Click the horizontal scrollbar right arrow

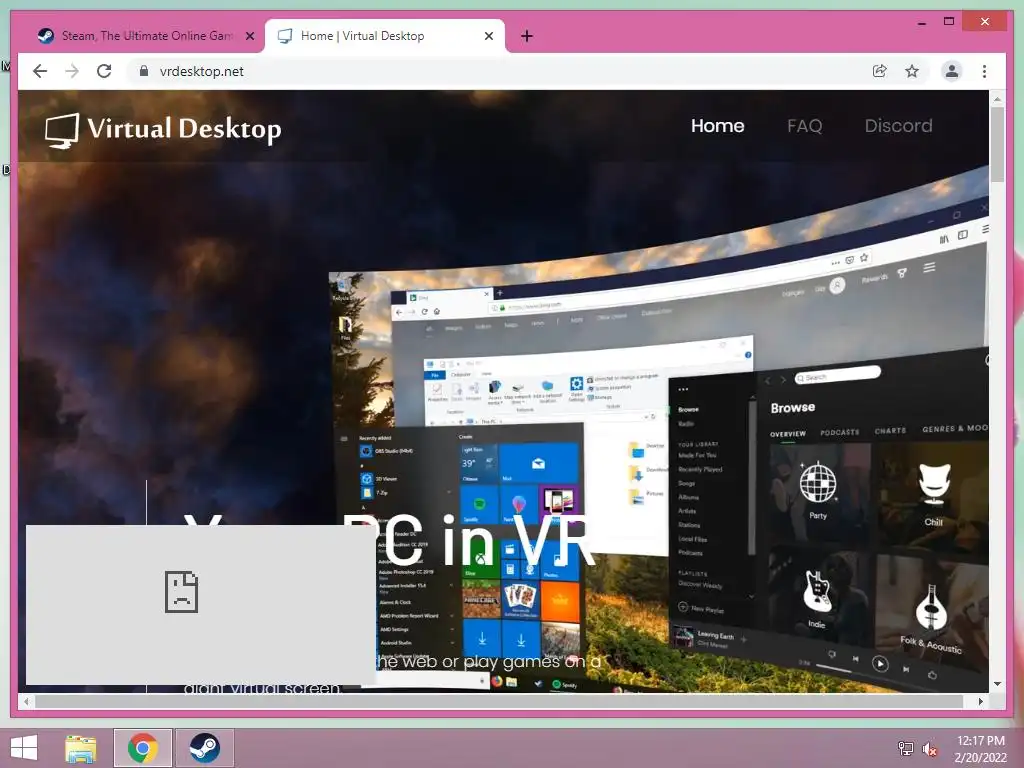pyautogui.click(x=980, y=701)
